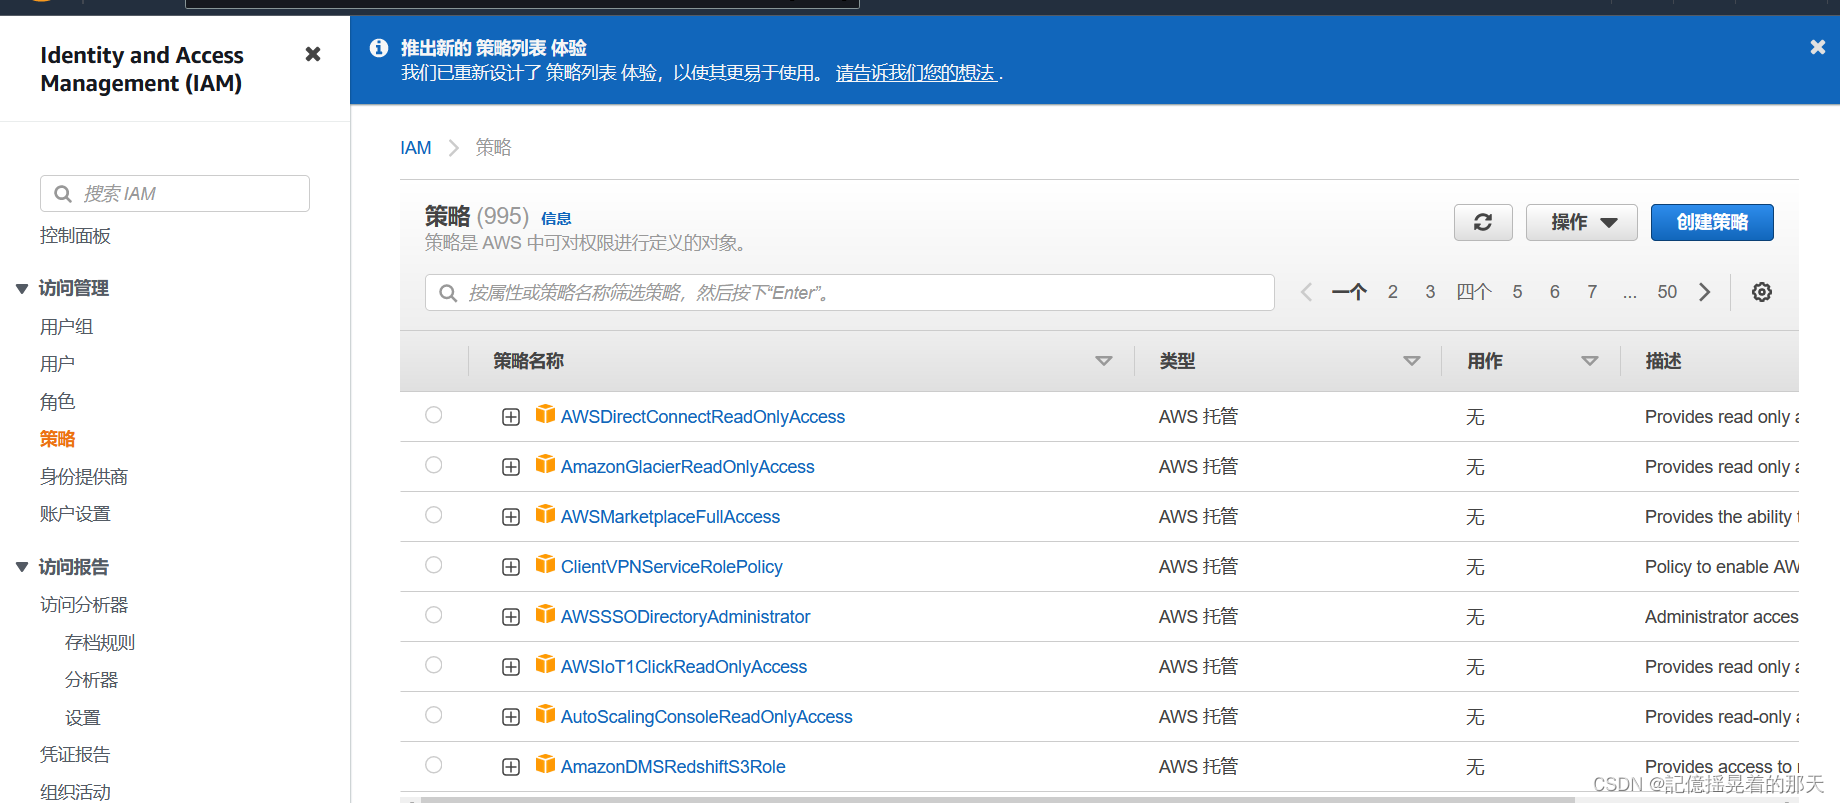
Task: Expand ClientVPNServiceRolePolicy row details
Action: (x=511, y=567)
